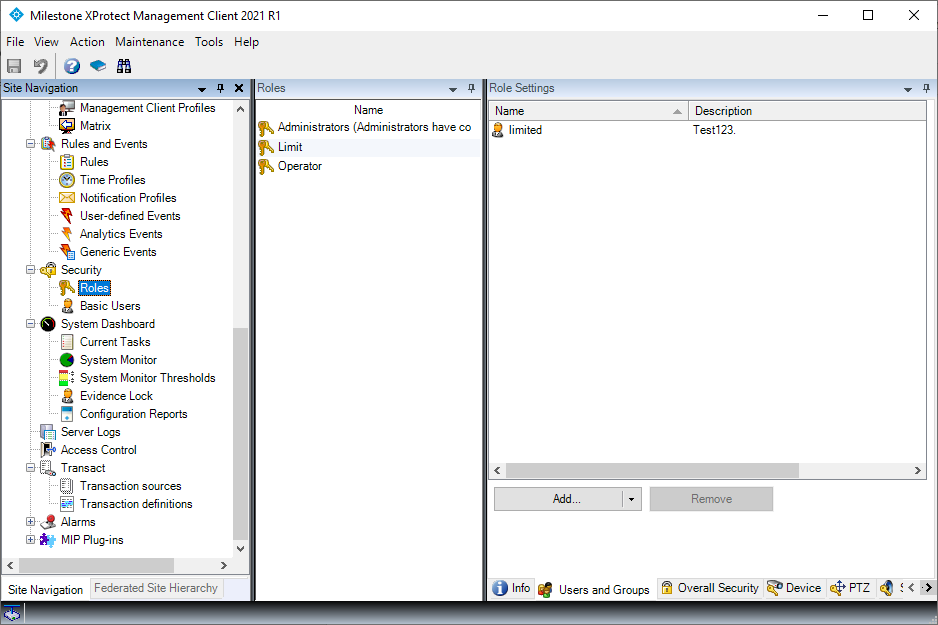Click the Matrix icon in Site Navigation
This screenshot has width=938, height=625.
point(66,125)
